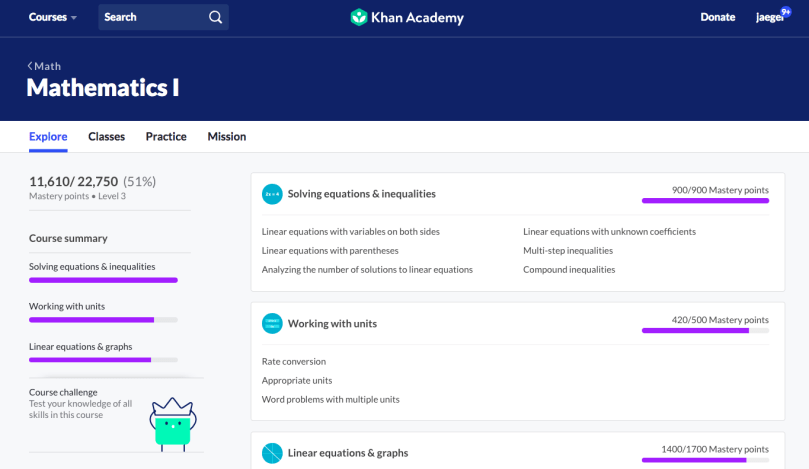809x469 pixels.
Task: Open Analyzing the number of solutions lesson
Action: [367, 270]
